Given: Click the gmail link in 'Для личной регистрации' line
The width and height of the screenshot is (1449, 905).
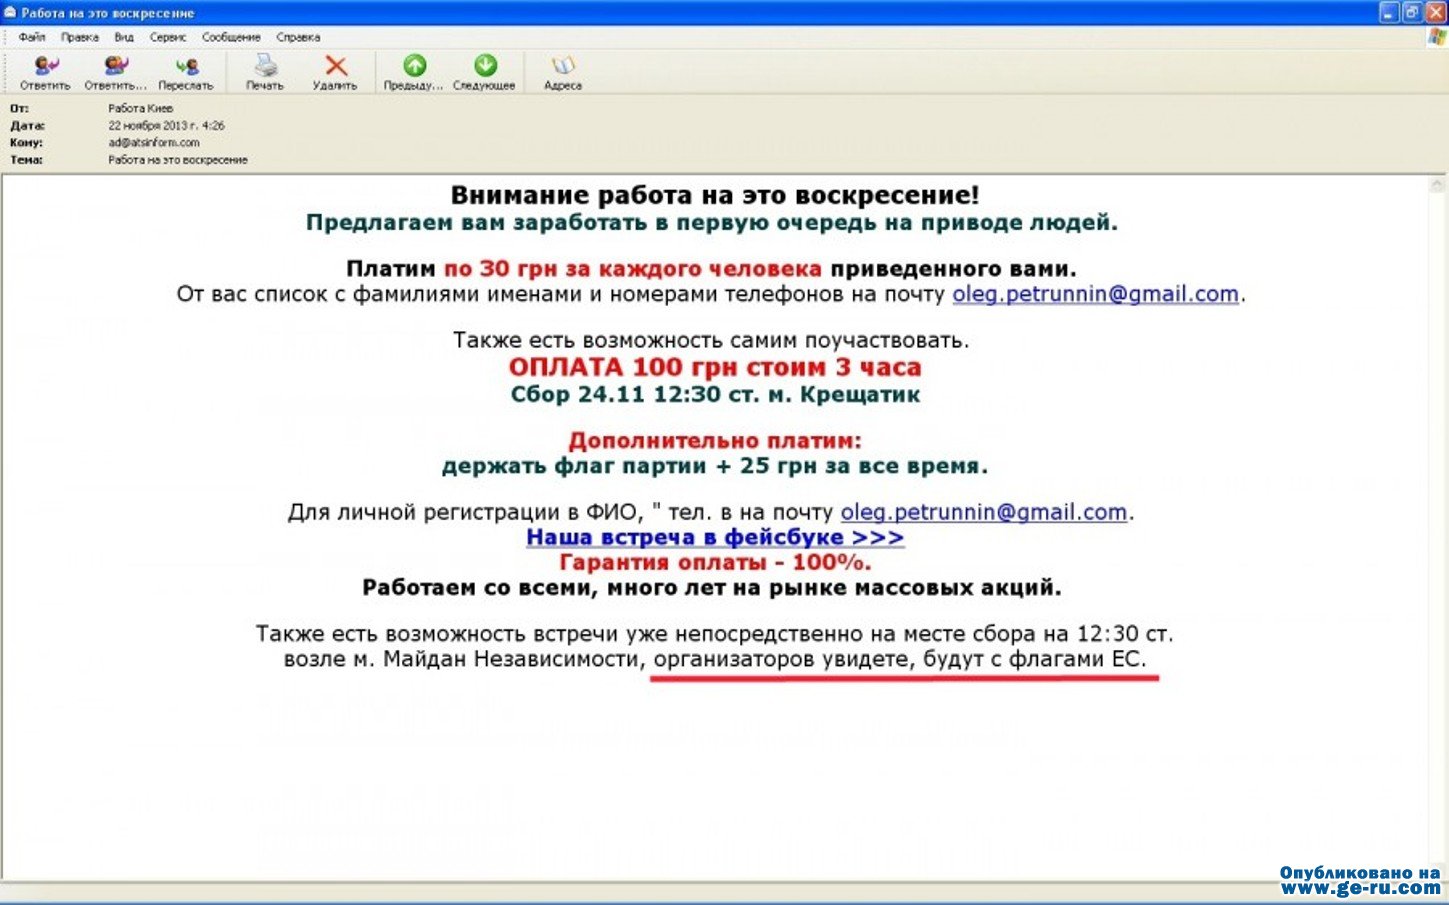Looking at the screenshot, I should pyautogui.click(x=983, y=512).
